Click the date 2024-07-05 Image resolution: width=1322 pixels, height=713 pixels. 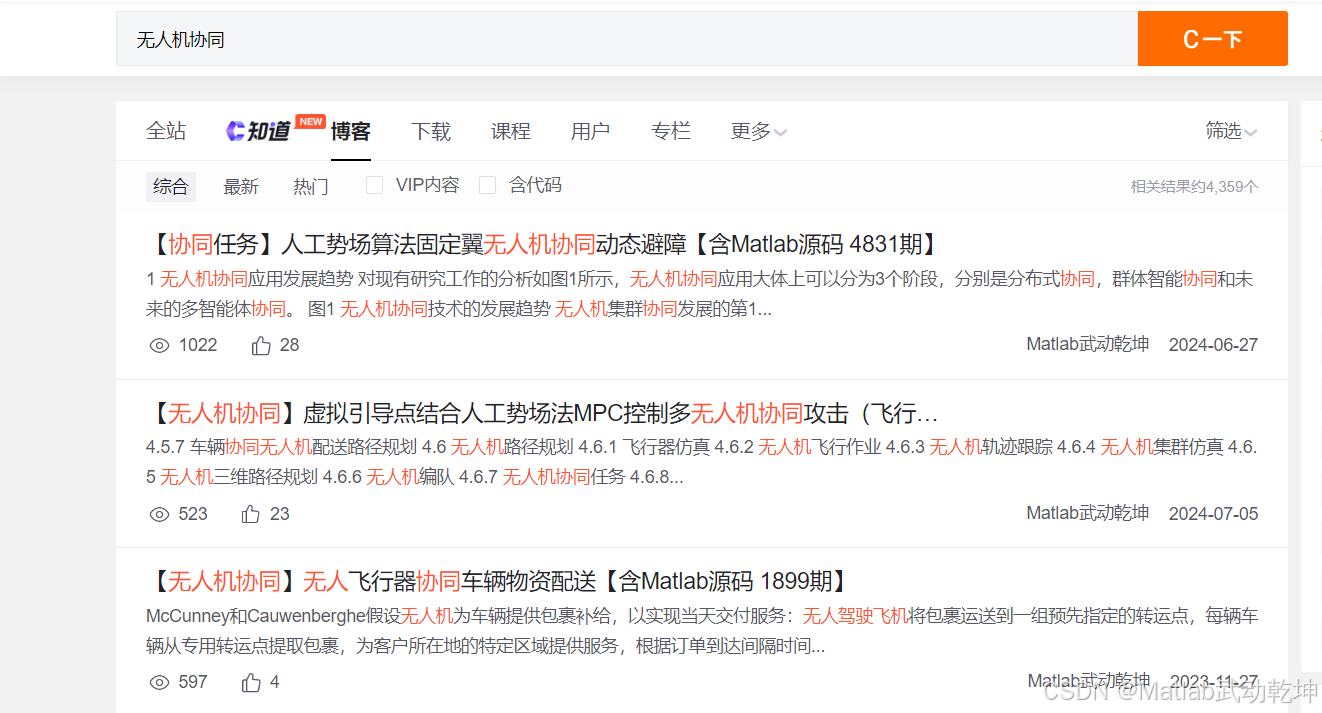(x=1213, y=514)
